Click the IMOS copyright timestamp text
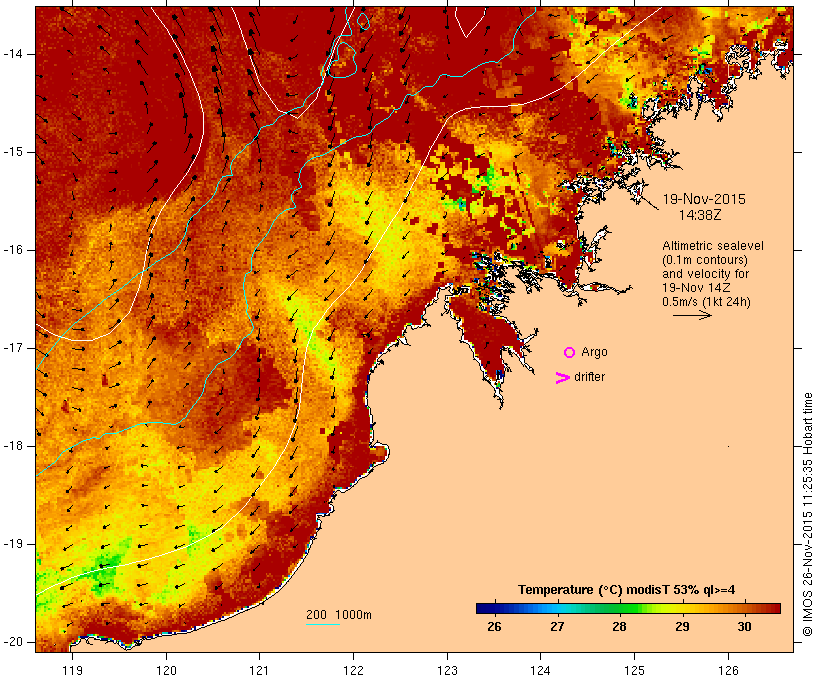Viewport: 820px width, 680px height. 808,514
